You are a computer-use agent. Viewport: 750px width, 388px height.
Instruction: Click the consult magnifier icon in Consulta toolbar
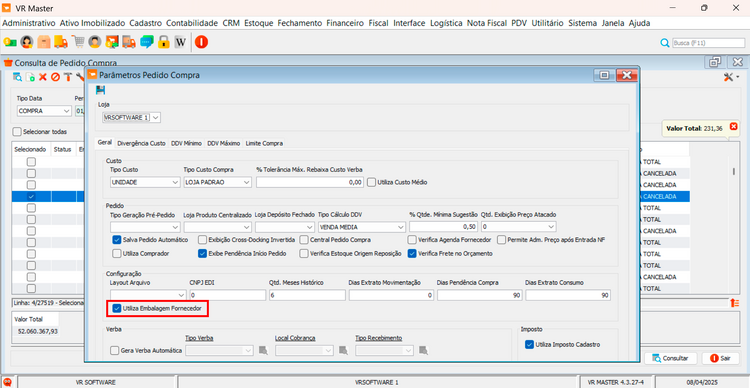(x=17, y=77)
